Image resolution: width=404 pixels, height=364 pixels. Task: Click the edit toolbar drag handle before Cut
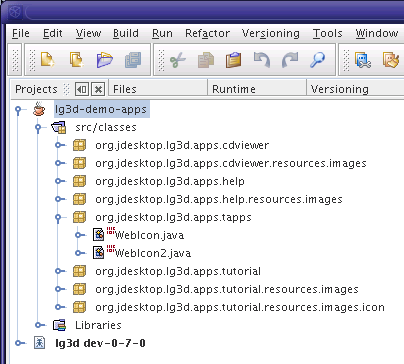[x=161, y=60]
